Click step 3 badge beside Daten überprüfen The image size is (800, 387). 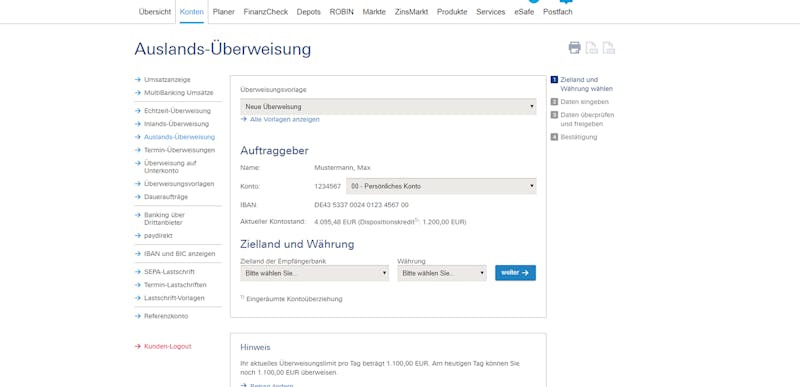pyautogui.click(x=555, y=115)
